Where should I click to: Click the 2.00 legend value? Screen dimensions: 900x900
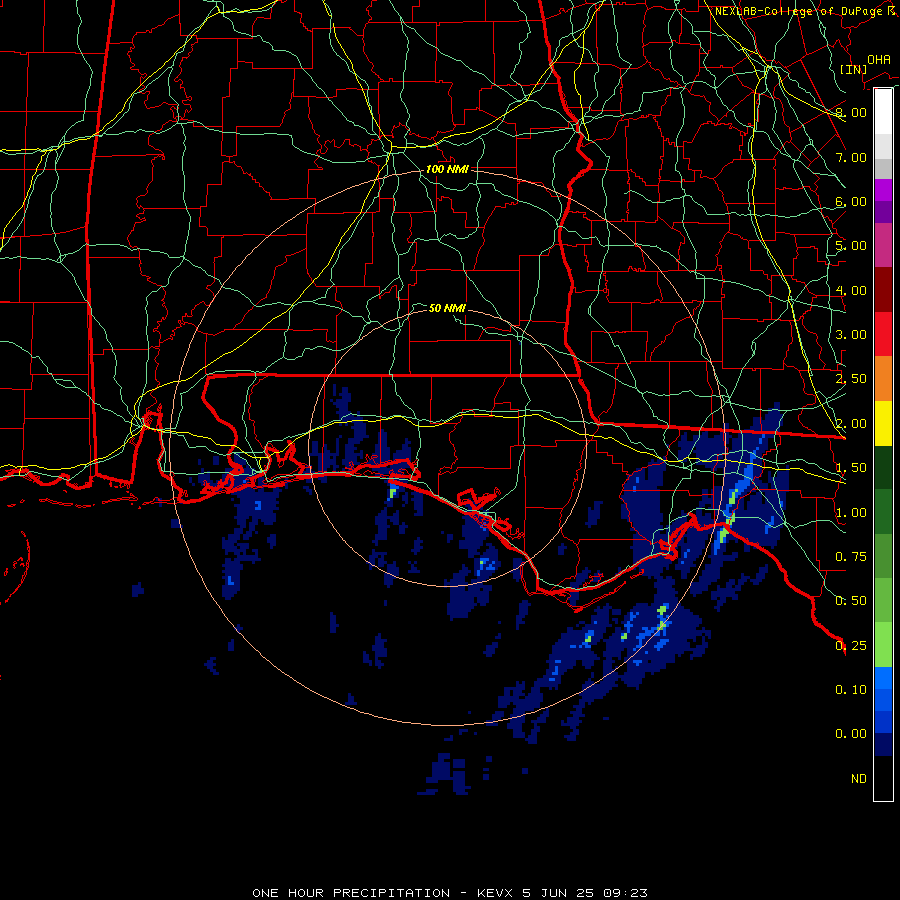coord(851,424)
